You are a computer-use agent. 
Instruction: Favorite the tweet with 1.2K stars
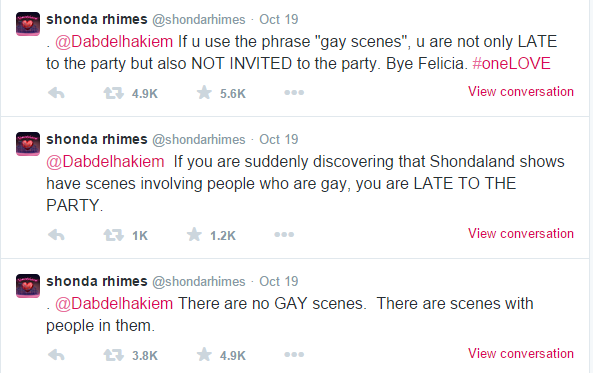pos(194,235)
